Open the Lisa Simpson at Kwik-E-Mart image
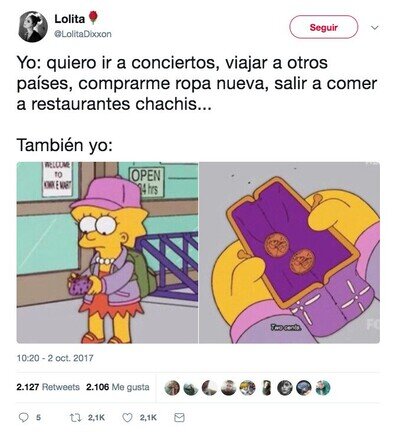This screenshot has height=441, width=400. pos(107,253)
